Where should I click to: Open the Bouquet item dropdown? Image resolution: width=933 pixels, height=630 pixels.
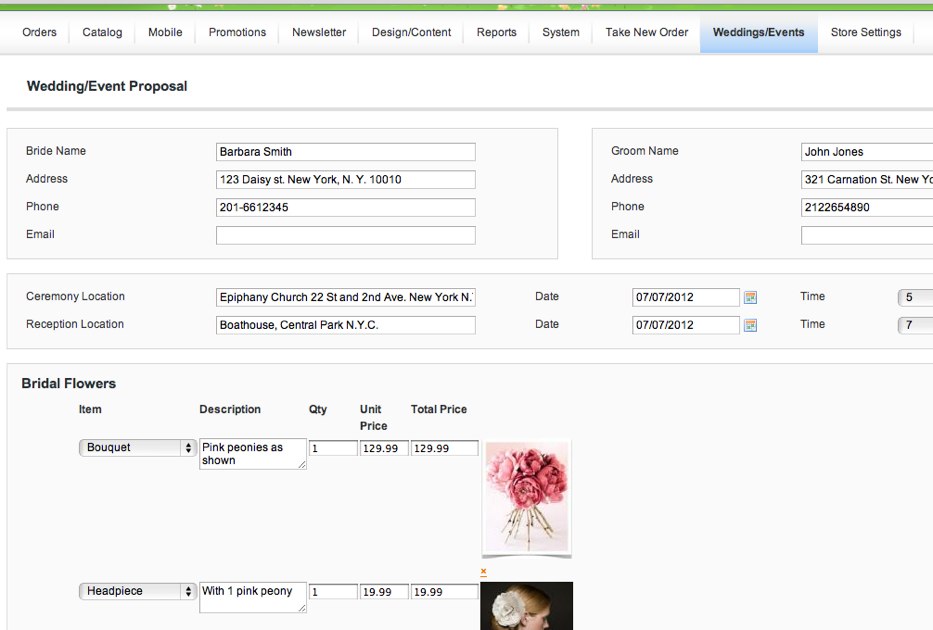pyautogui.click(x=137, y=447)
